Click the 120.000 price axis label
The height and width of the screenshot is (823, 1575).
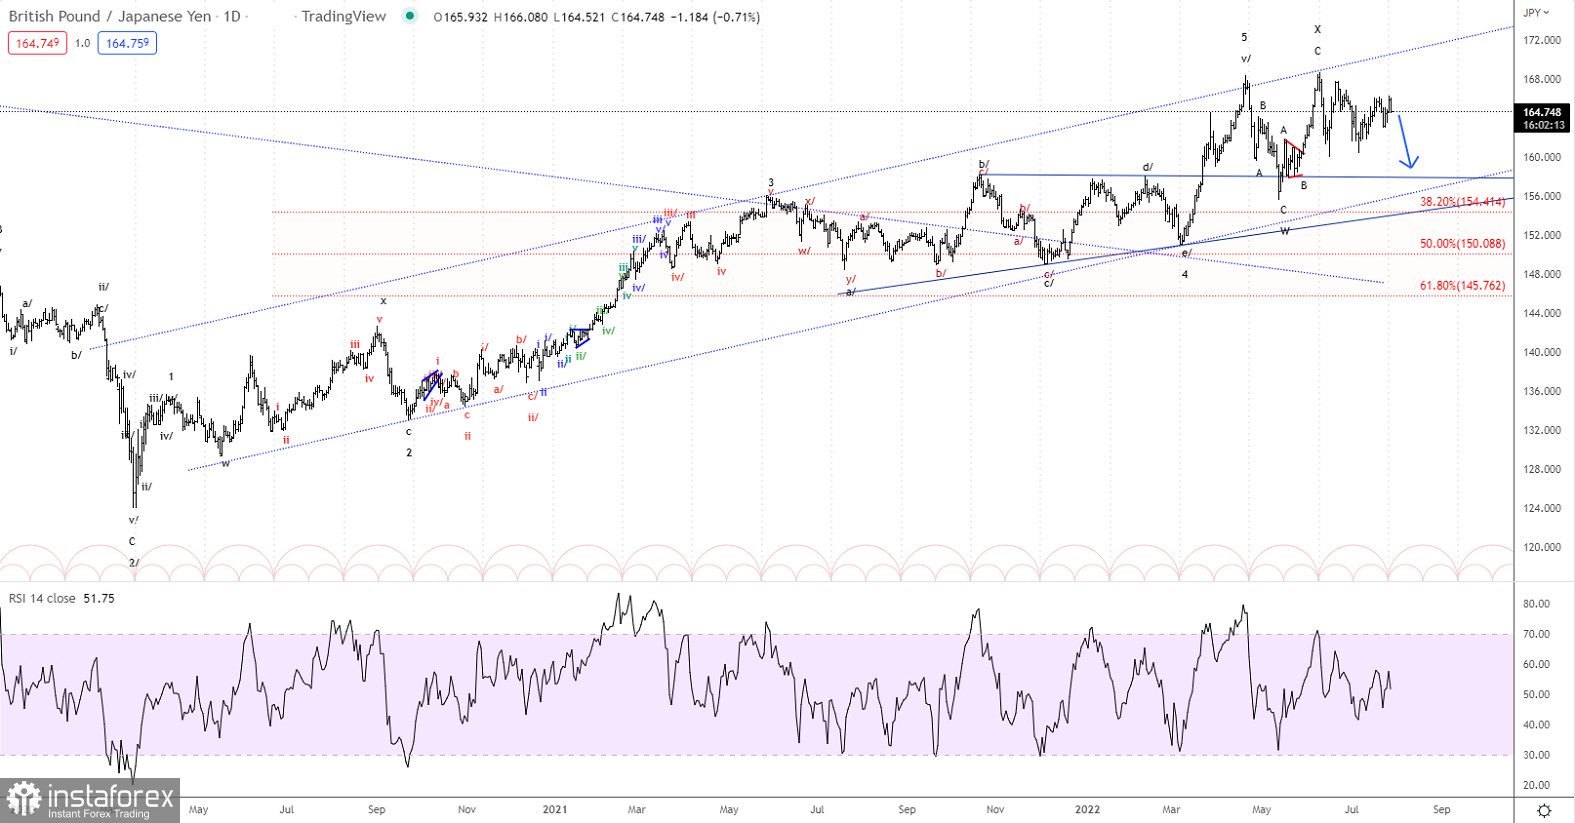click(1541, 547)
